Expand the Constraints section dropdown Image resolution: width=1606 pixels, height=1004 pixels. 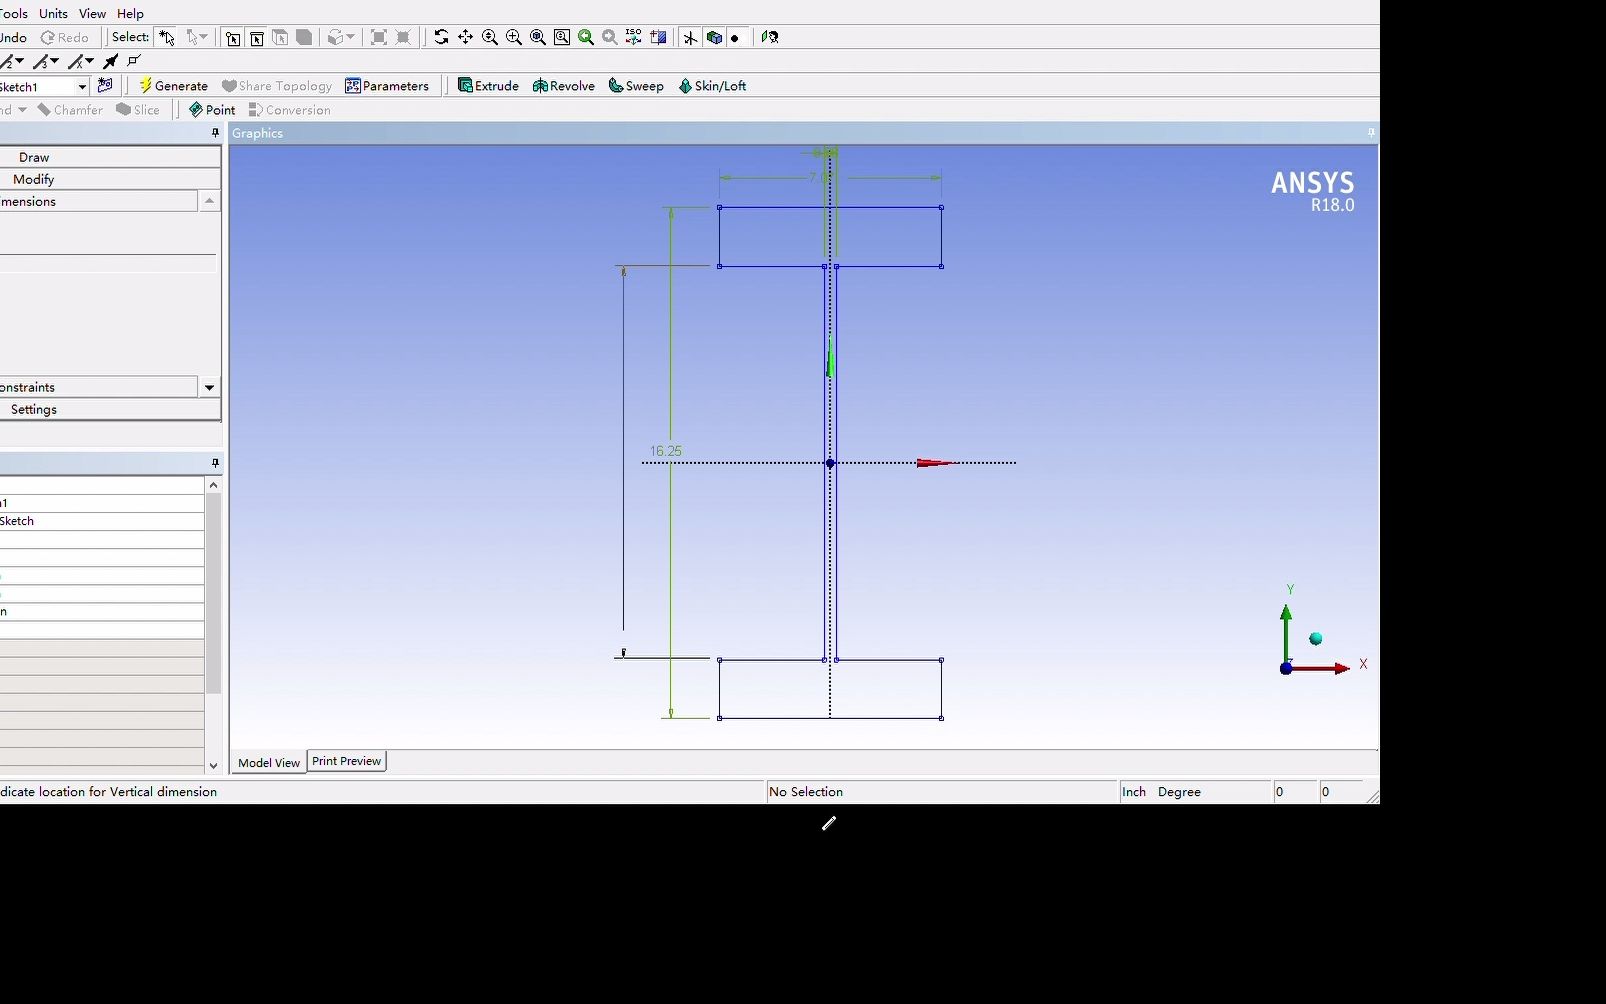pyautogui.click(x=209, y=387)
